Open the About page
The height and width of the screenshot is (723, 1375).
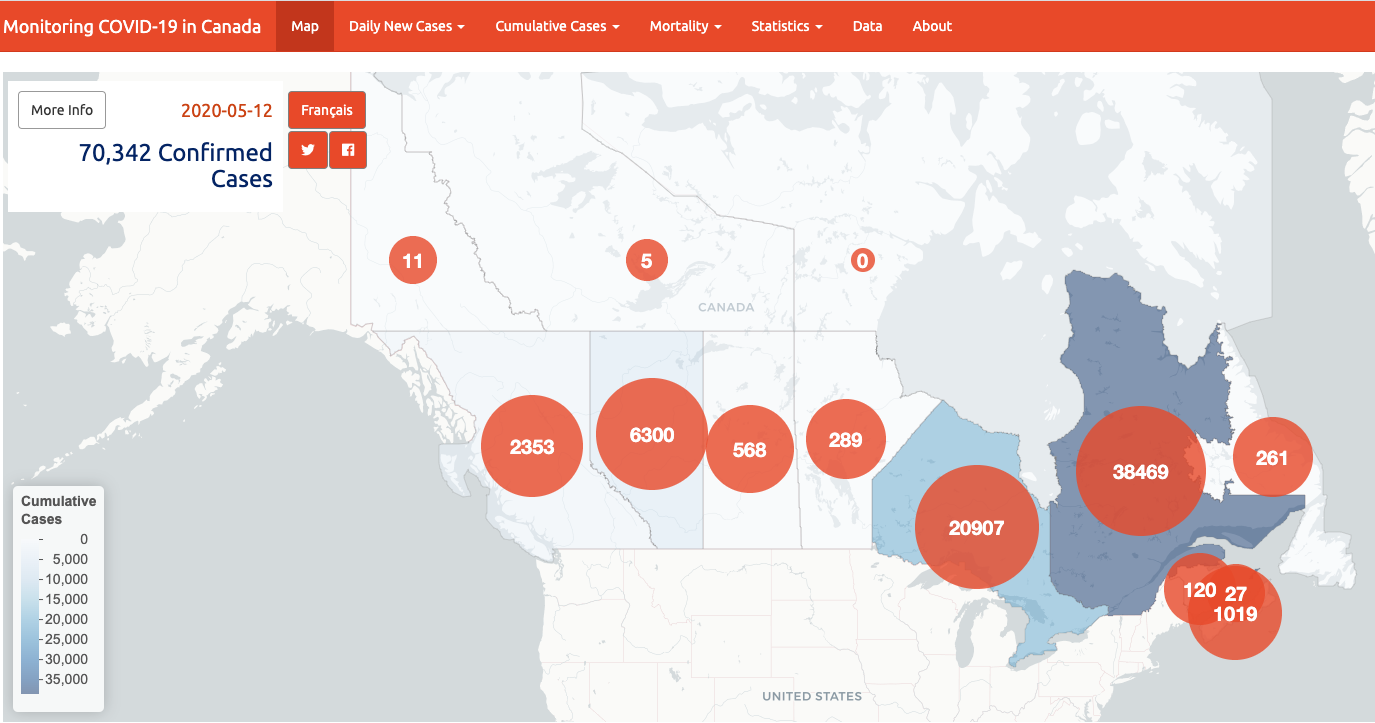(932, 26)
